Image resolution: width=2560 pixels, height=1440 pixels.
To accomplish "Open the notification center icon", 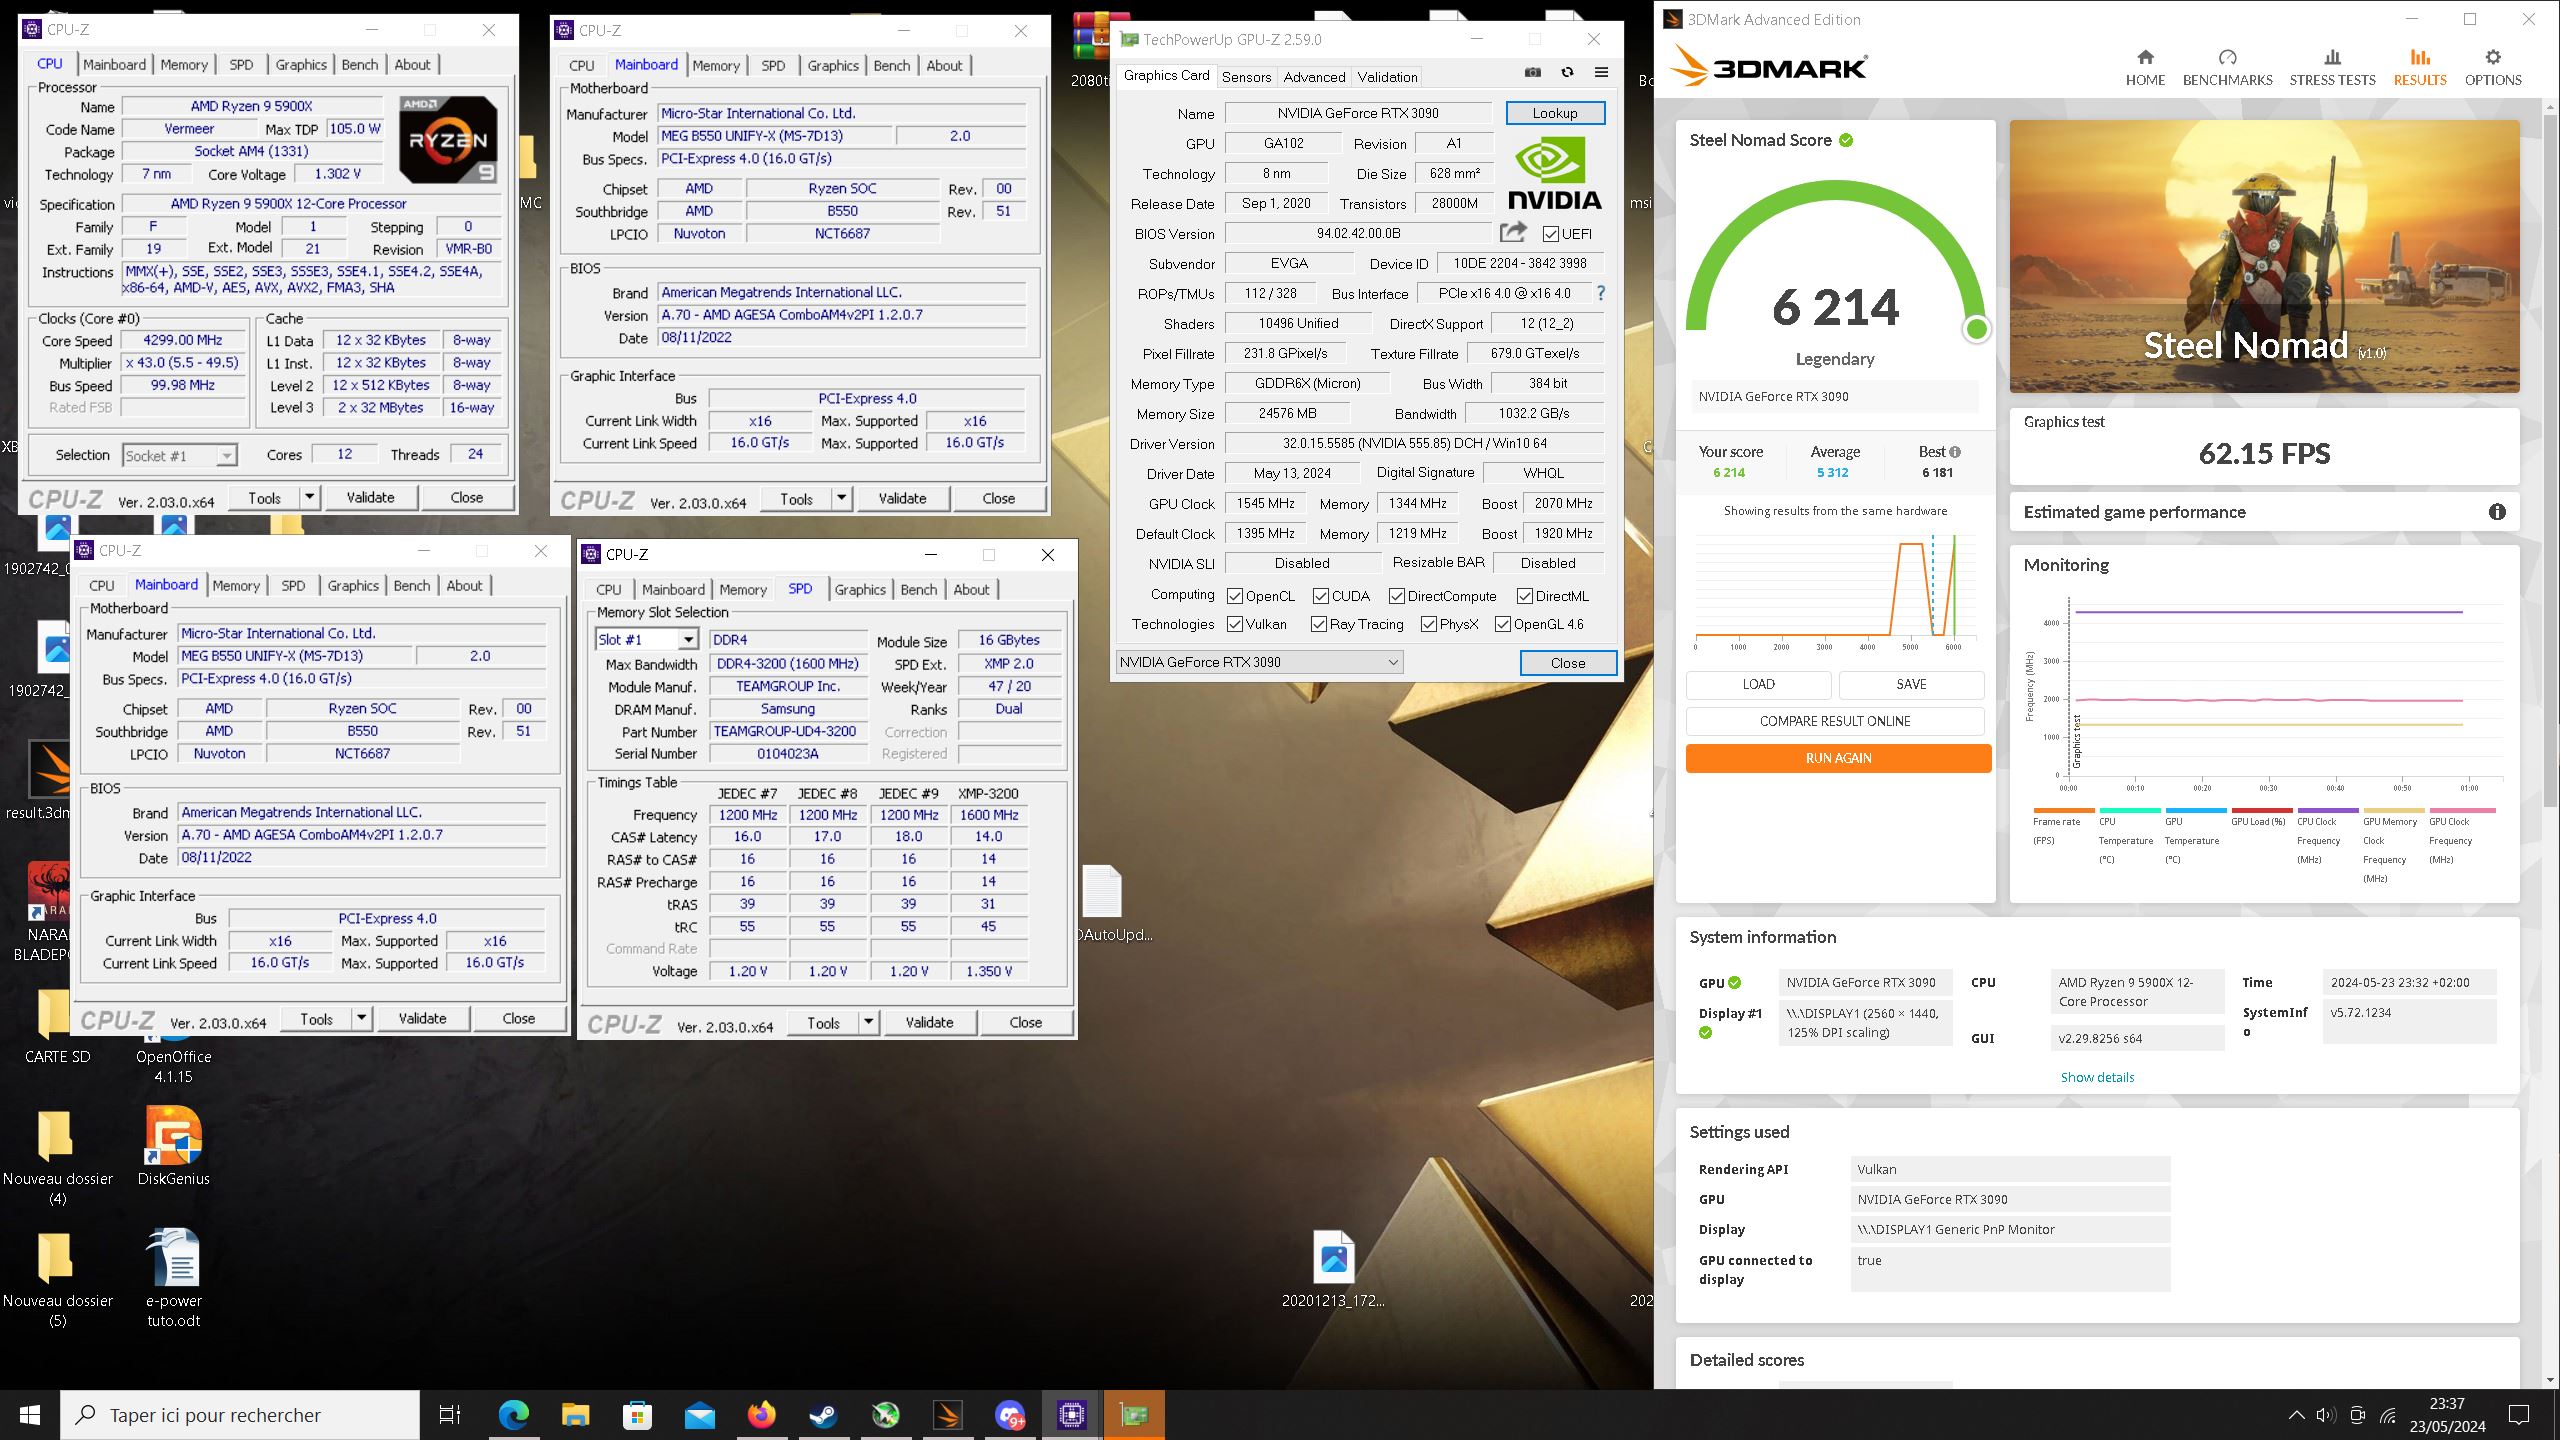I will 2520,1415.
